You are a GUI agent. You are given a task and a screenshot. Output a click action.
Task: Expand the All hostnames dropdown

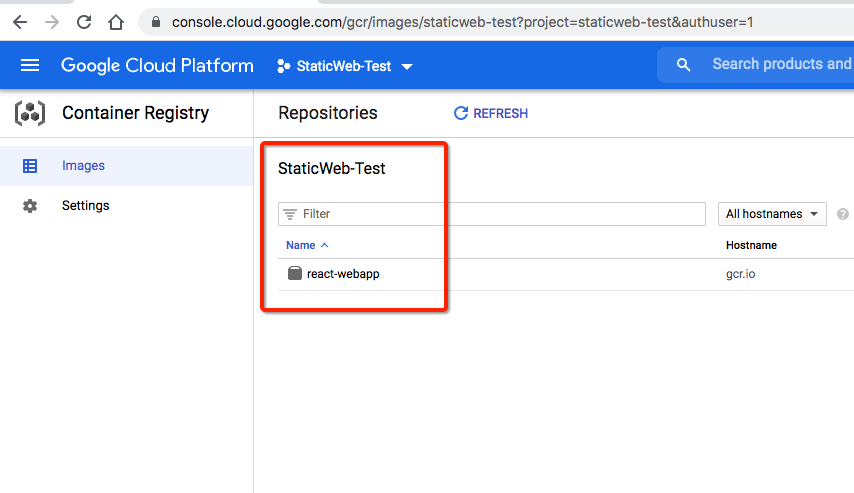[x=772, y=214]
